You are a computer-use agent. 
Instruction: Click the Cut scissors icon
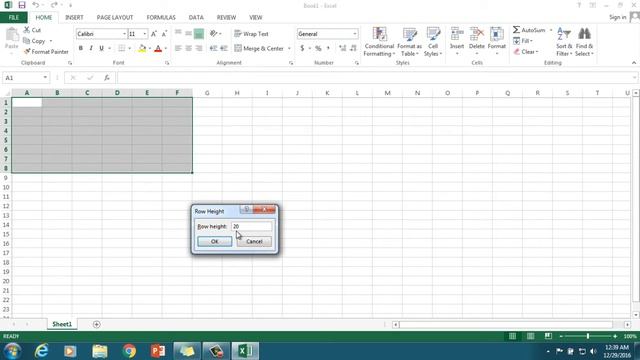point(27,30)
